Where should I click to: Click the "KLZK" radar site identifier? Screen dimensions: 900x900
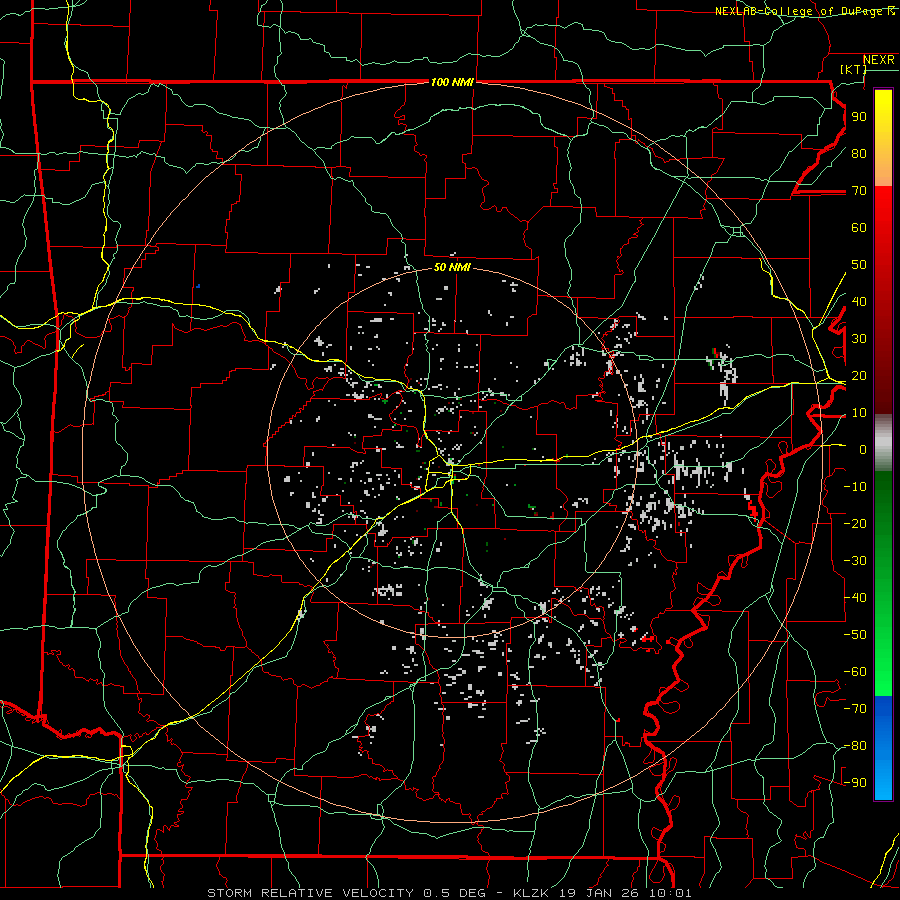coord(530,893)
